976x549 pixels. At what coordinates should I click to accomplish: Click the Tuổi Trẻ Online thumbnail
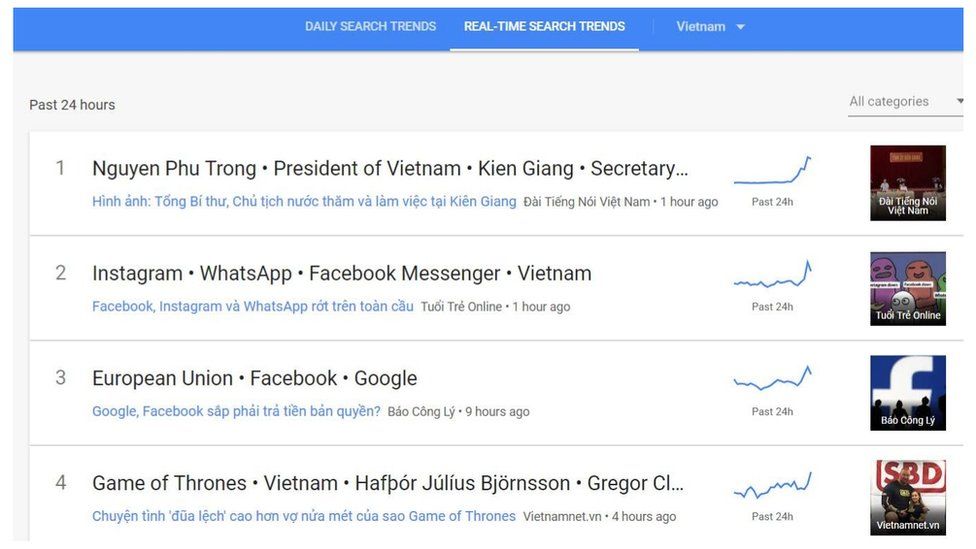point(907,288)
